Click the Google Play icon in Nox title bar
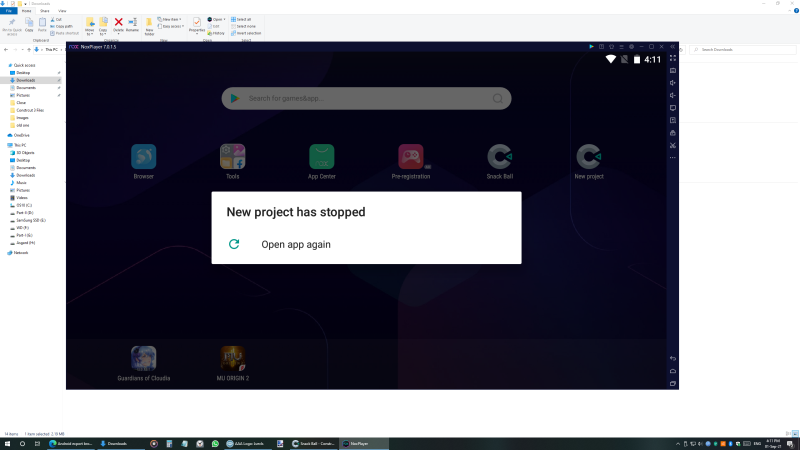This screenshot has width=800, height=450. tap(591, 46)
